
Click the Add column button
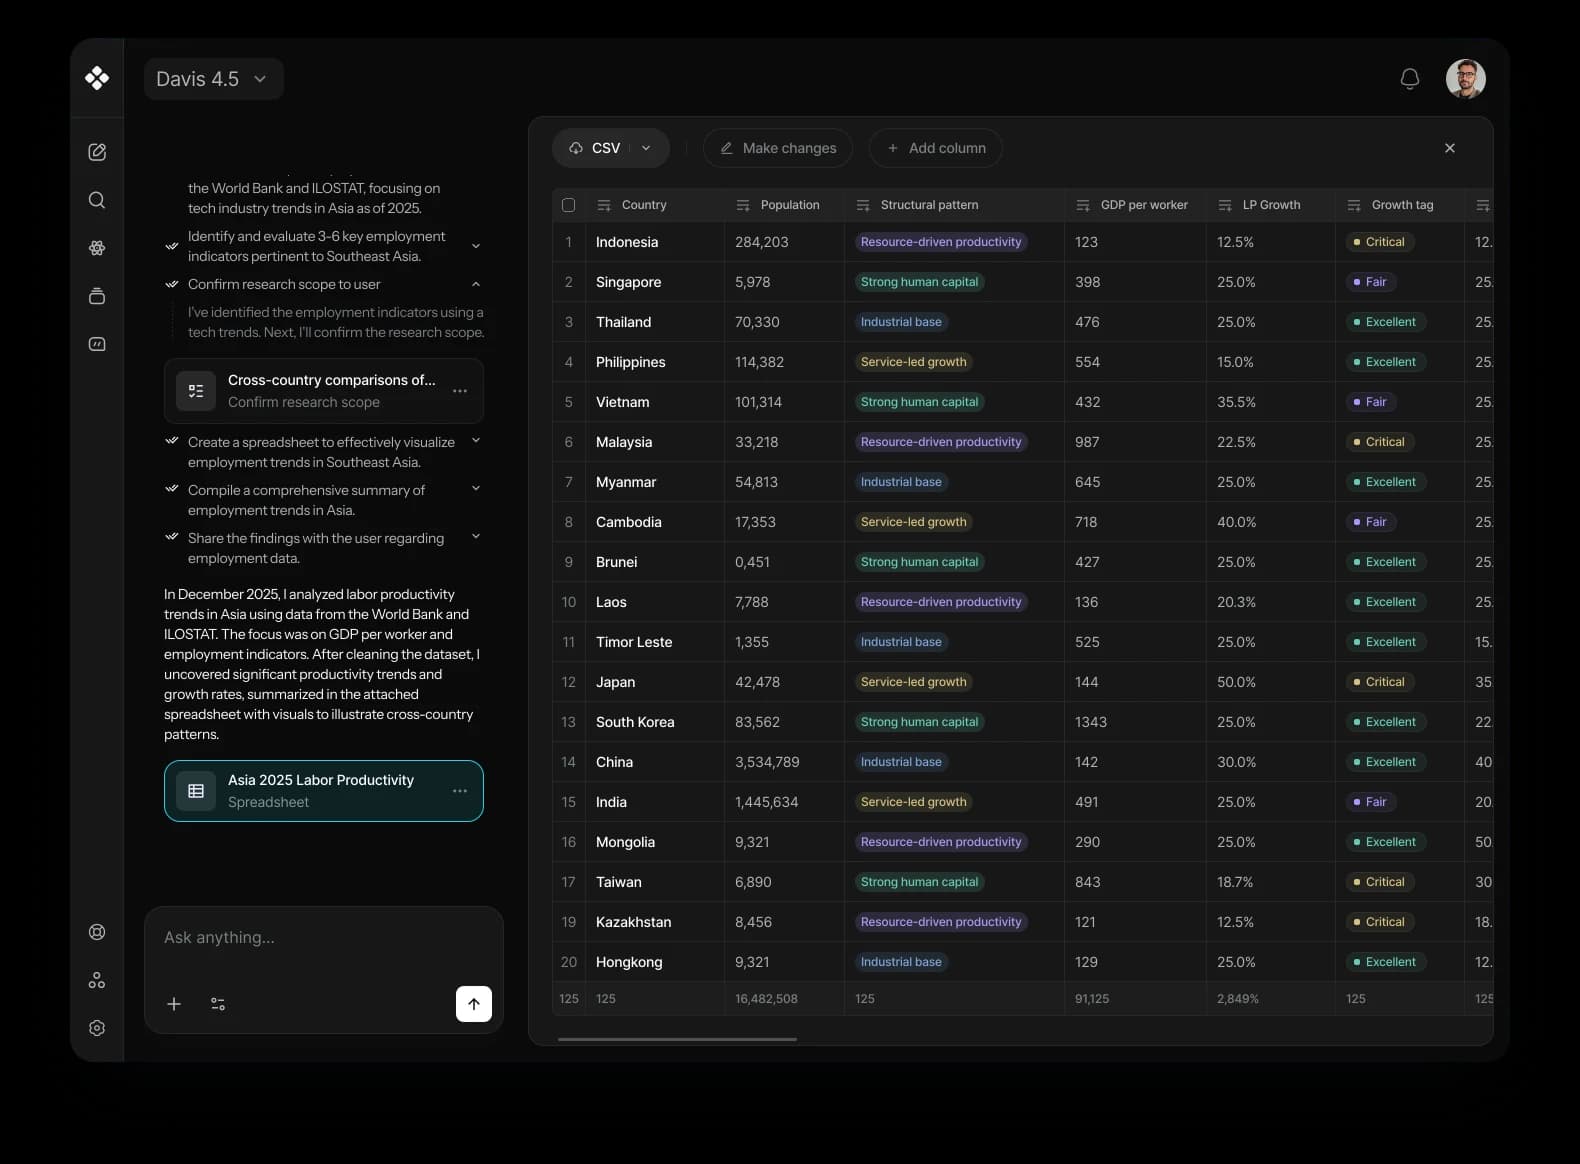[x=936, y=148]
